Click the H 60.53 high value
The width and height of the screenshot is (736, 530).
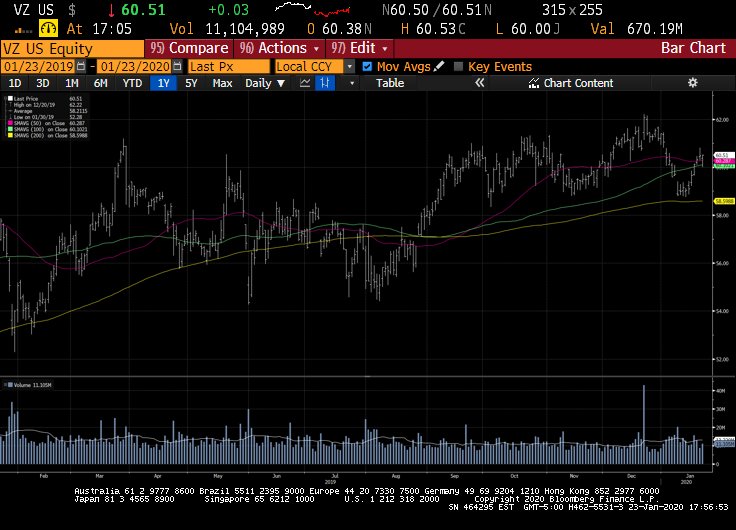(433, 29)
